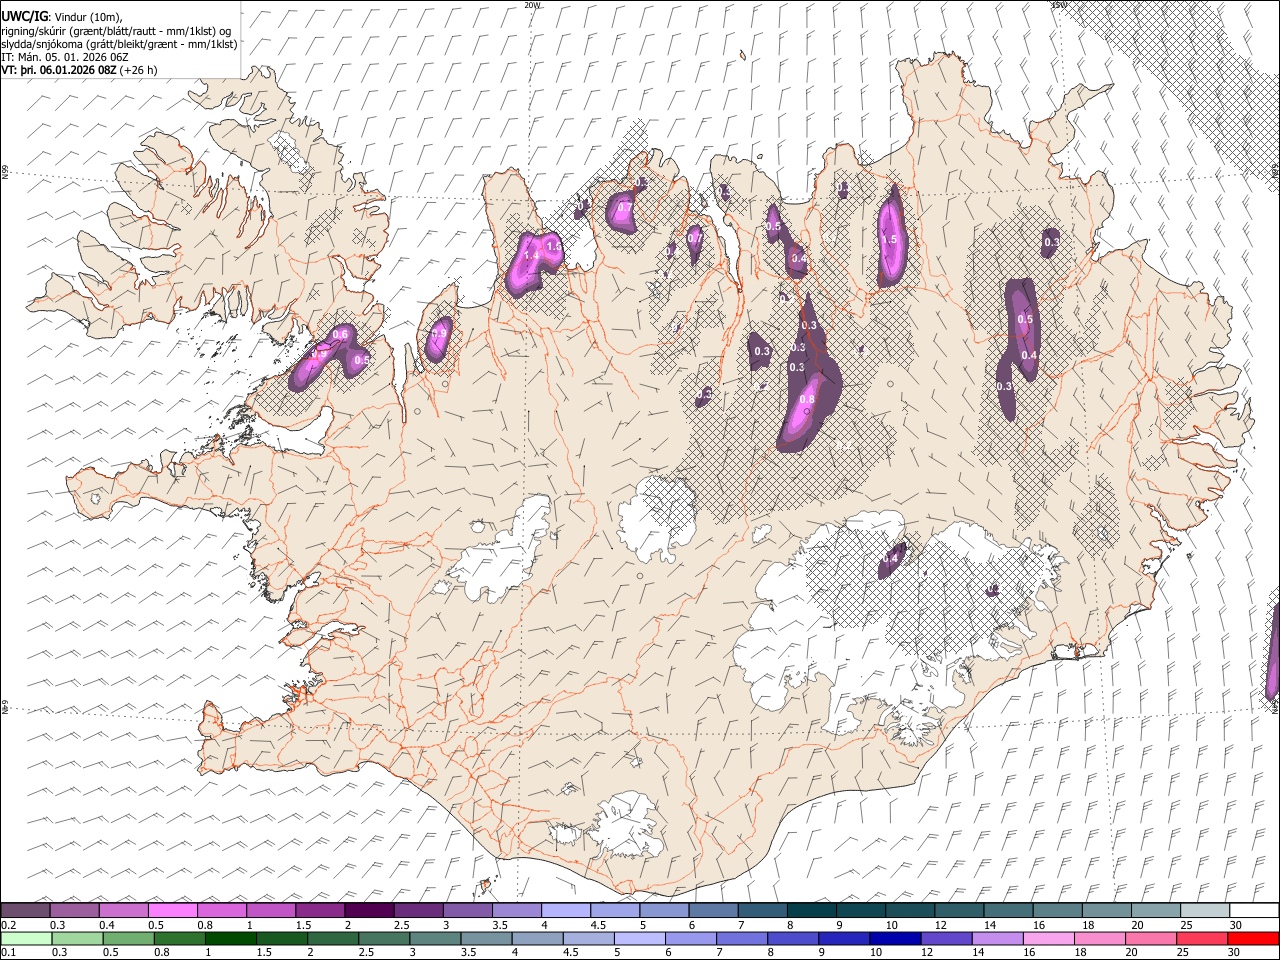Screen dimensions: 1280x960
Task: Click the rain legend grey-green swatch at 3
Action: click(x=435, y=938)
